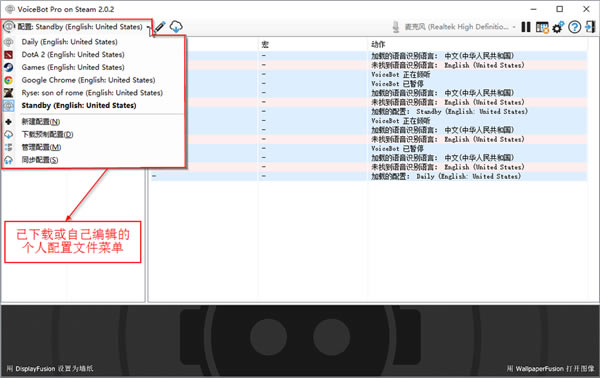Collapse the 配置 Standby profile dropdown

(77, 27)
